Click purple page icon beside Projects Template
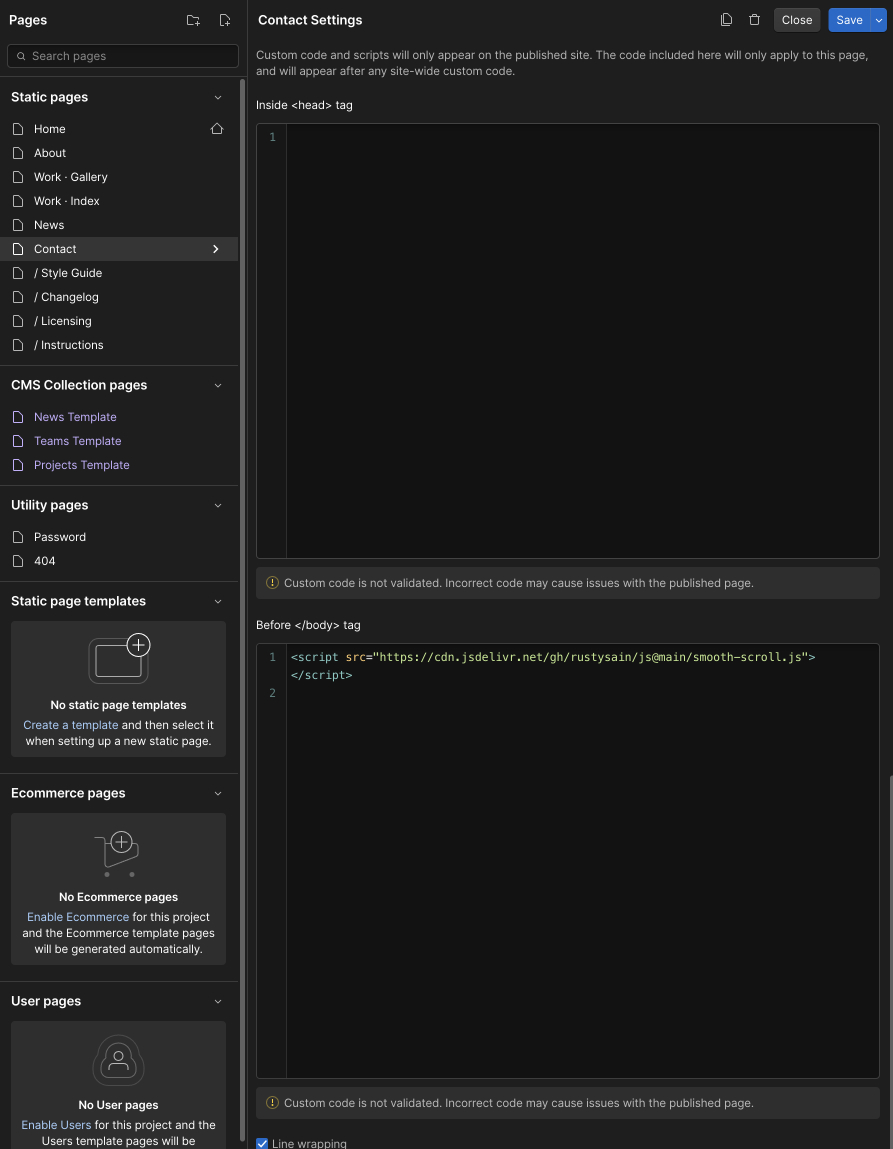Viewport: 893px width, 1149px height. pos(18,465)
